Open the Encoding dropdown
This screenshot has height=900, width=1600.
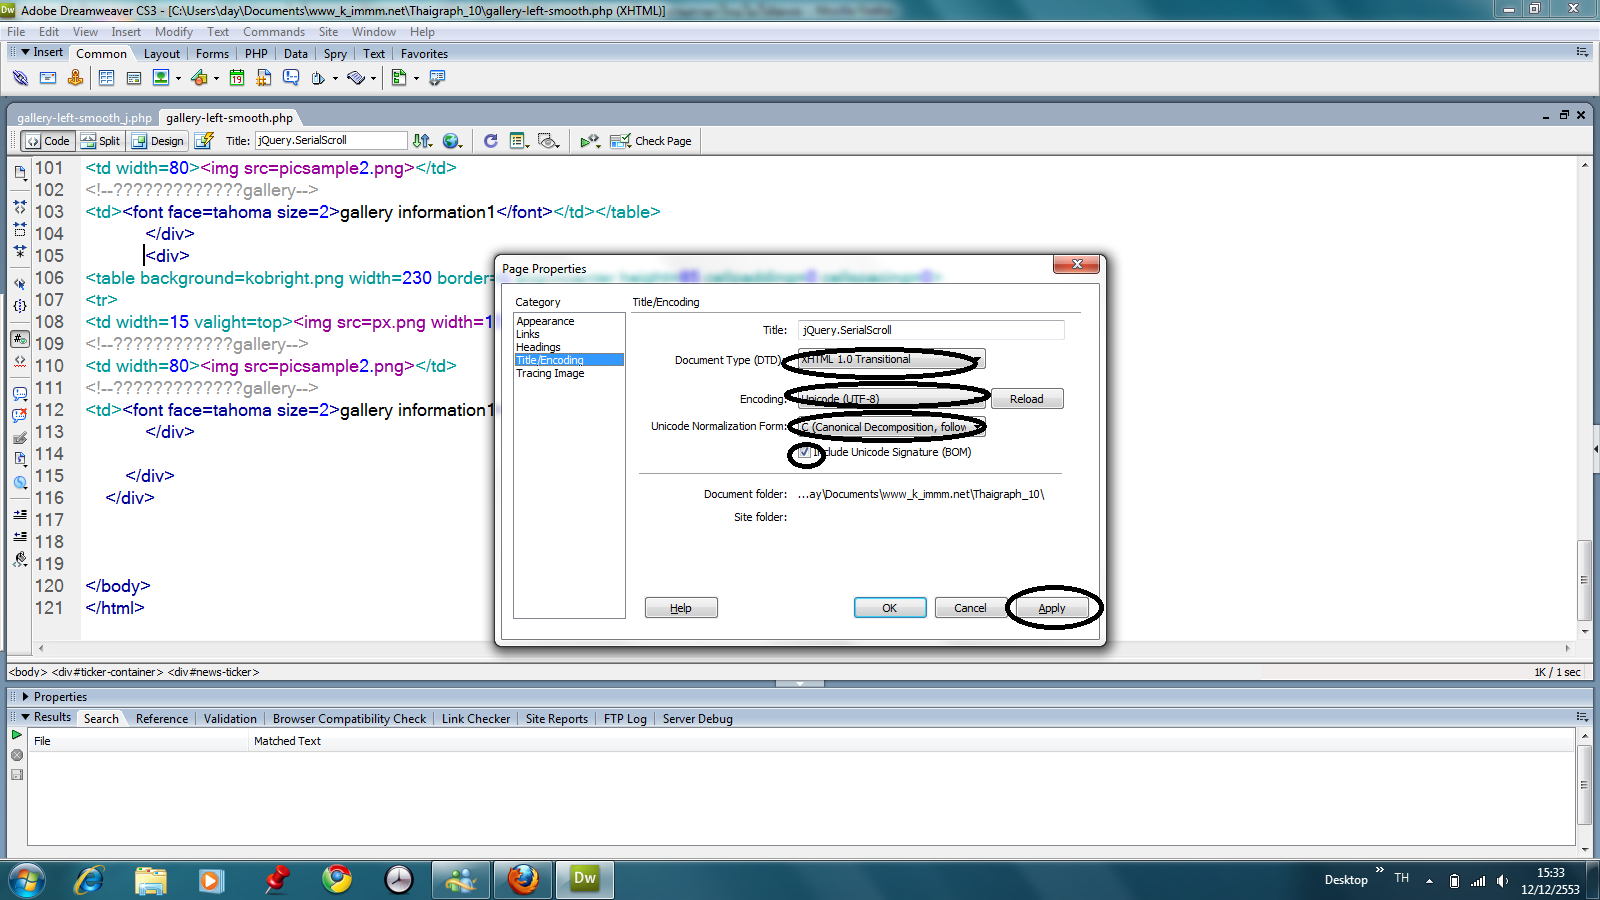tap(891, 399)
